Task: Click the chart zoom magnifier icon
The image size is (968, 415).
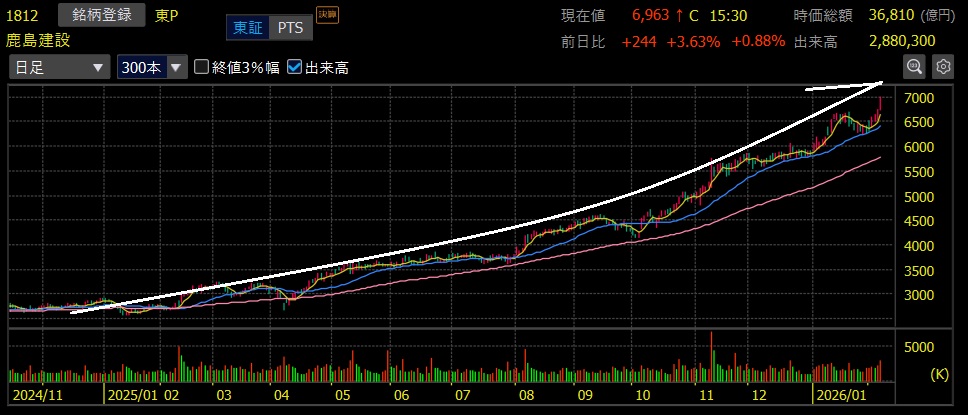Action: click(x=914, y=67)
